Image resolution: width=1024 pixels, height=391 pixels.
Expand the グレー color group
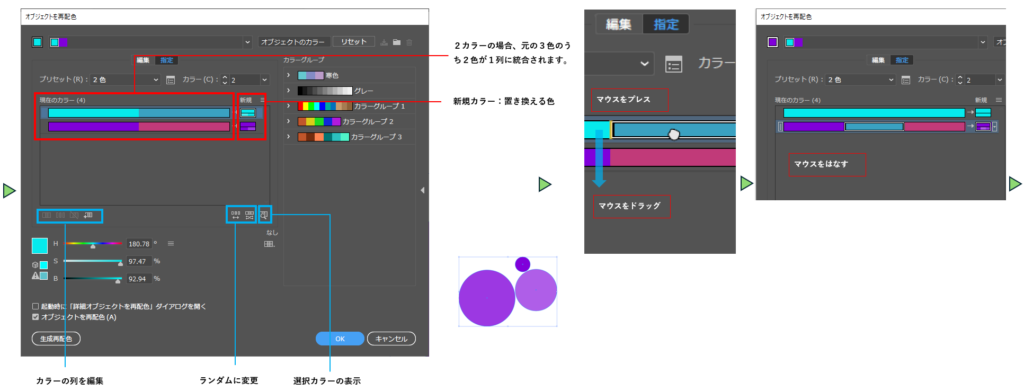tap(289, 91)
